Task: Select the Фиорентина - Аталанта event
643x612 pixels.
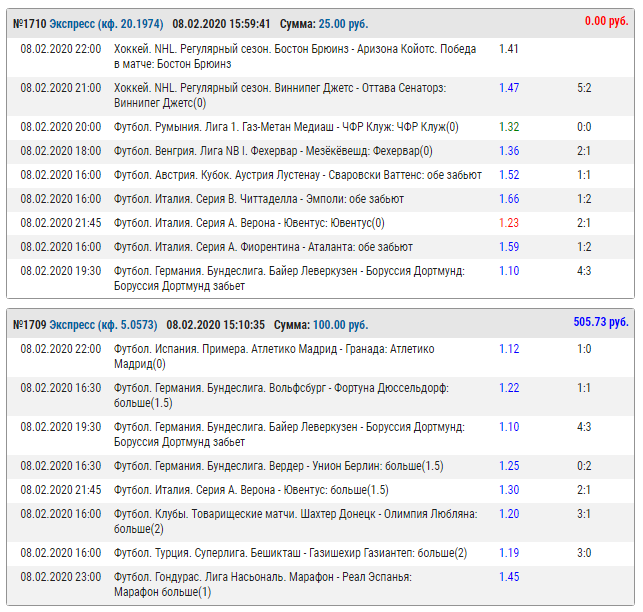Action: click(263, 247)
